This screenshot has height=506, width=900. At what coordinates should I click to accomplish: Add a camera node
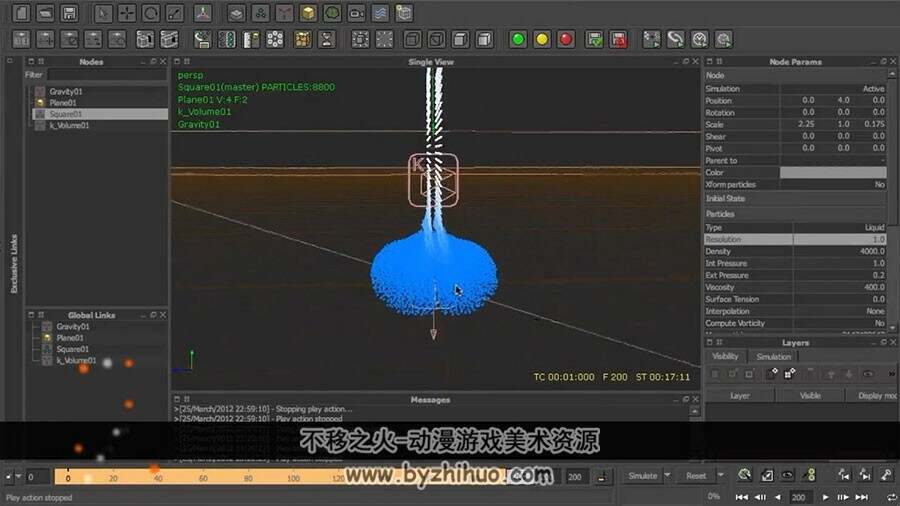pyautogui.click(x=356, y=13)
